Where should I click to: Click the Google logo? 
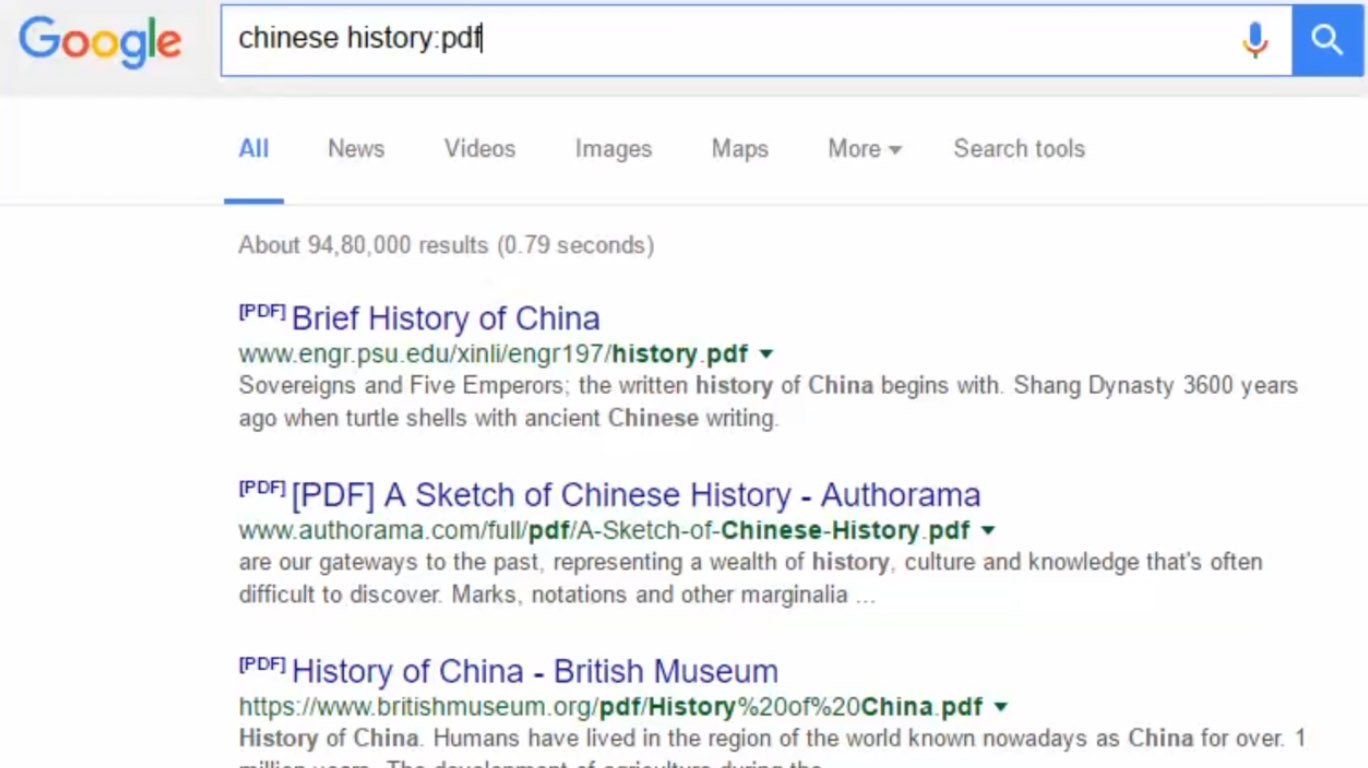point(100,41)
